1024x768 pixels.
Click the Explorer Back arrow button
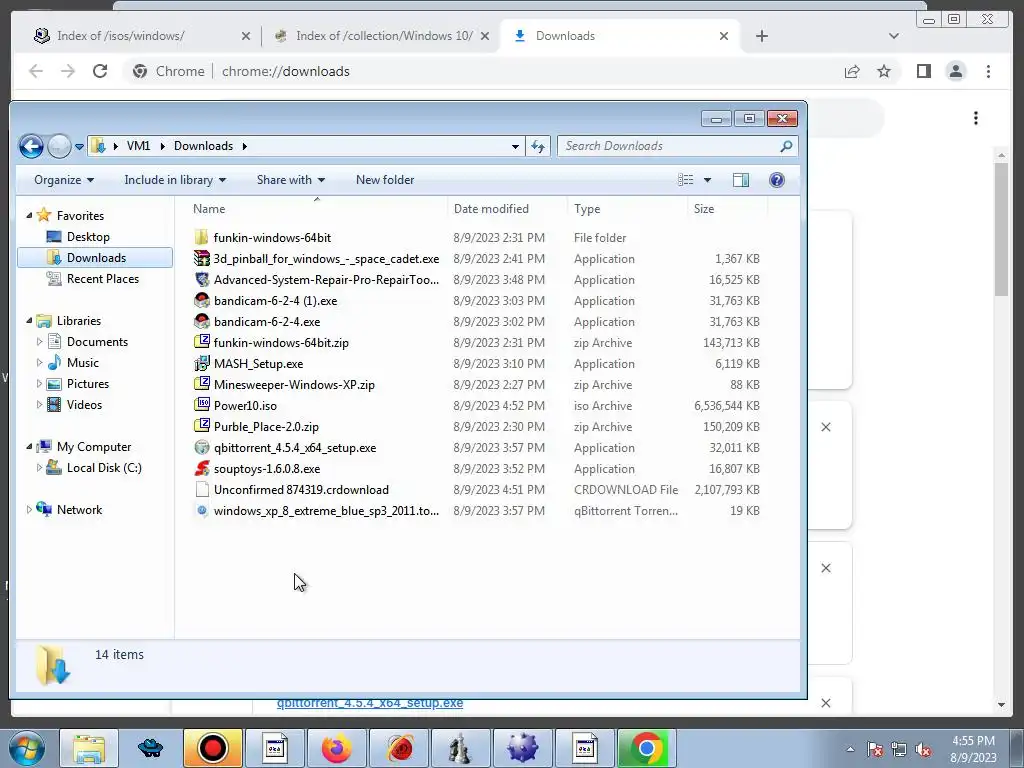[31, 146]
